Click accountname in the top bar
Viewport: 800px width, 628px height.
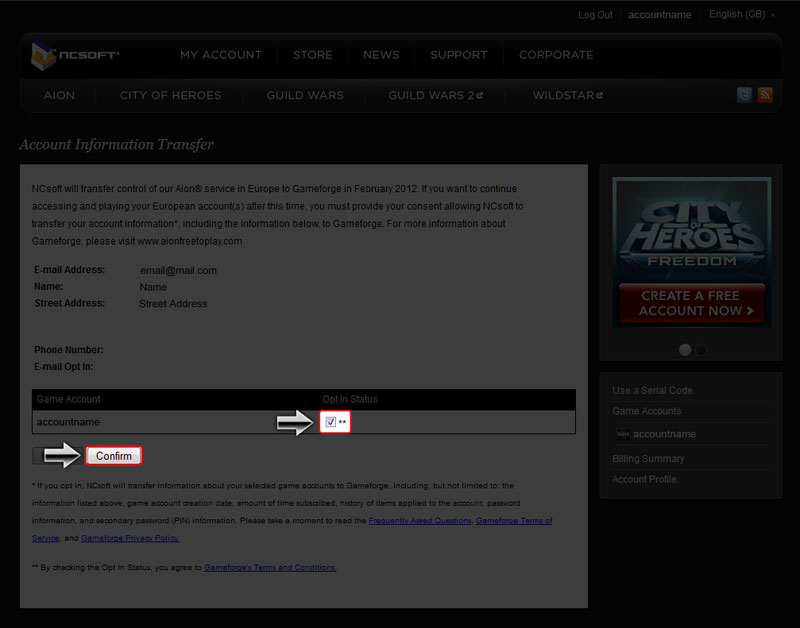[x=659, y=15]
